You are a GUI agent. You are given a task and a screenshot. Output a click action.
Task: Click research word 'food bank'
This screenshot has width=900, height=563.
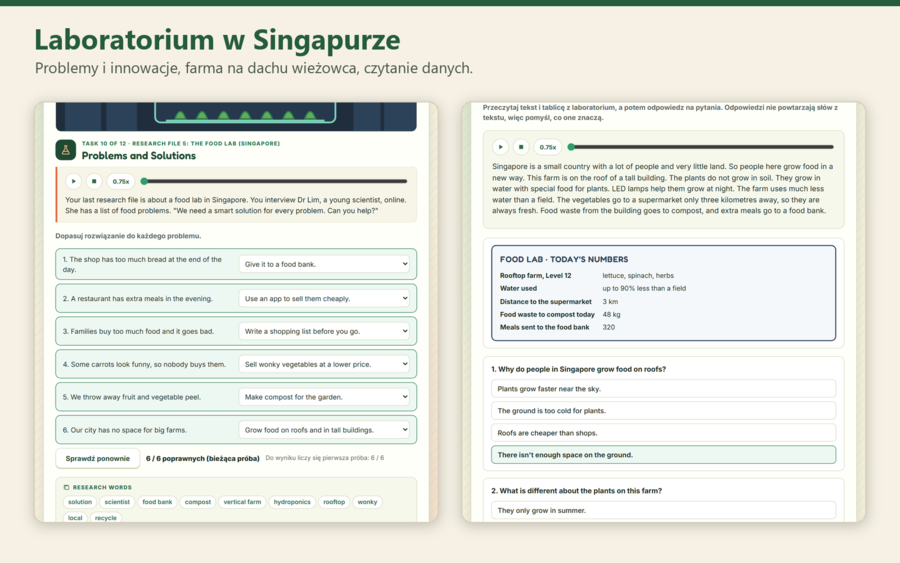pyautogui.click(x=157, y=502)
